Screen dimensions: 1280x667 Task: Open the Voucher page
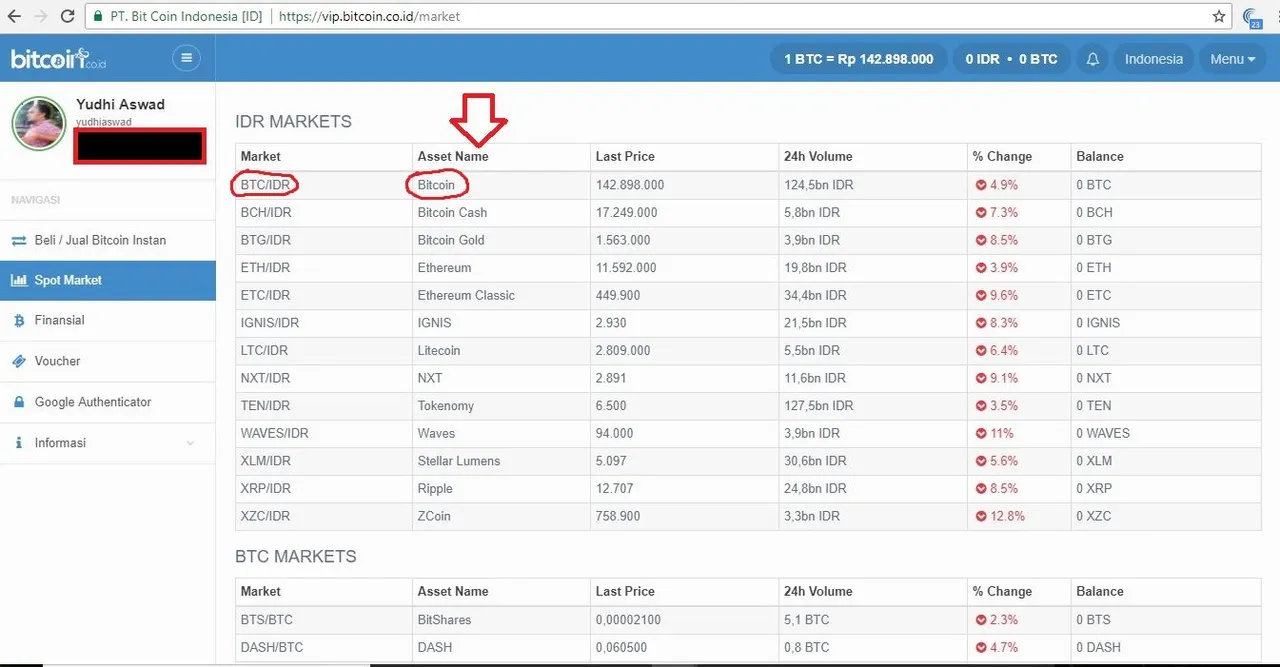tap(107, 361)
